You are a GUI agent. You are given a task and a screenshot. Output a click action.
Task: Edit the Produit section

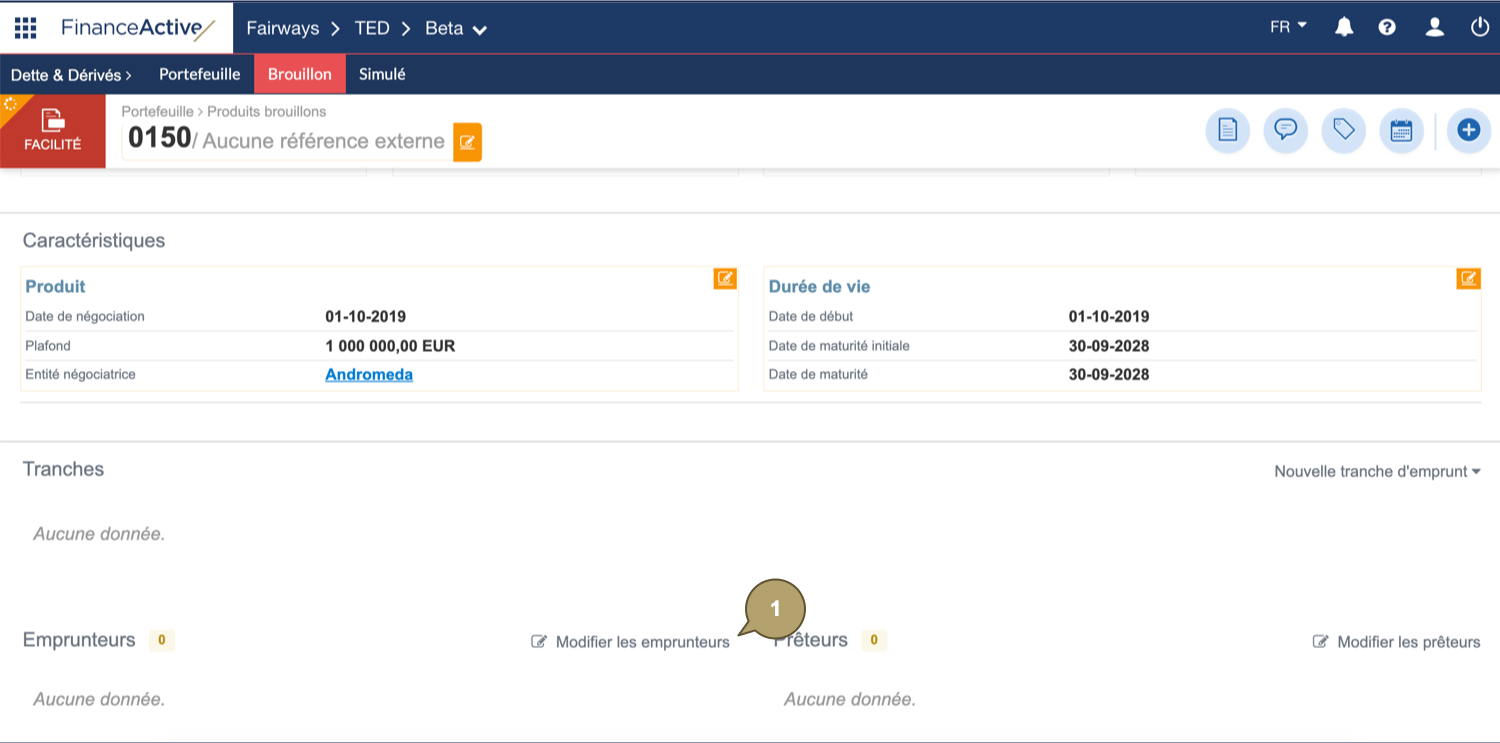coord(725,279)
